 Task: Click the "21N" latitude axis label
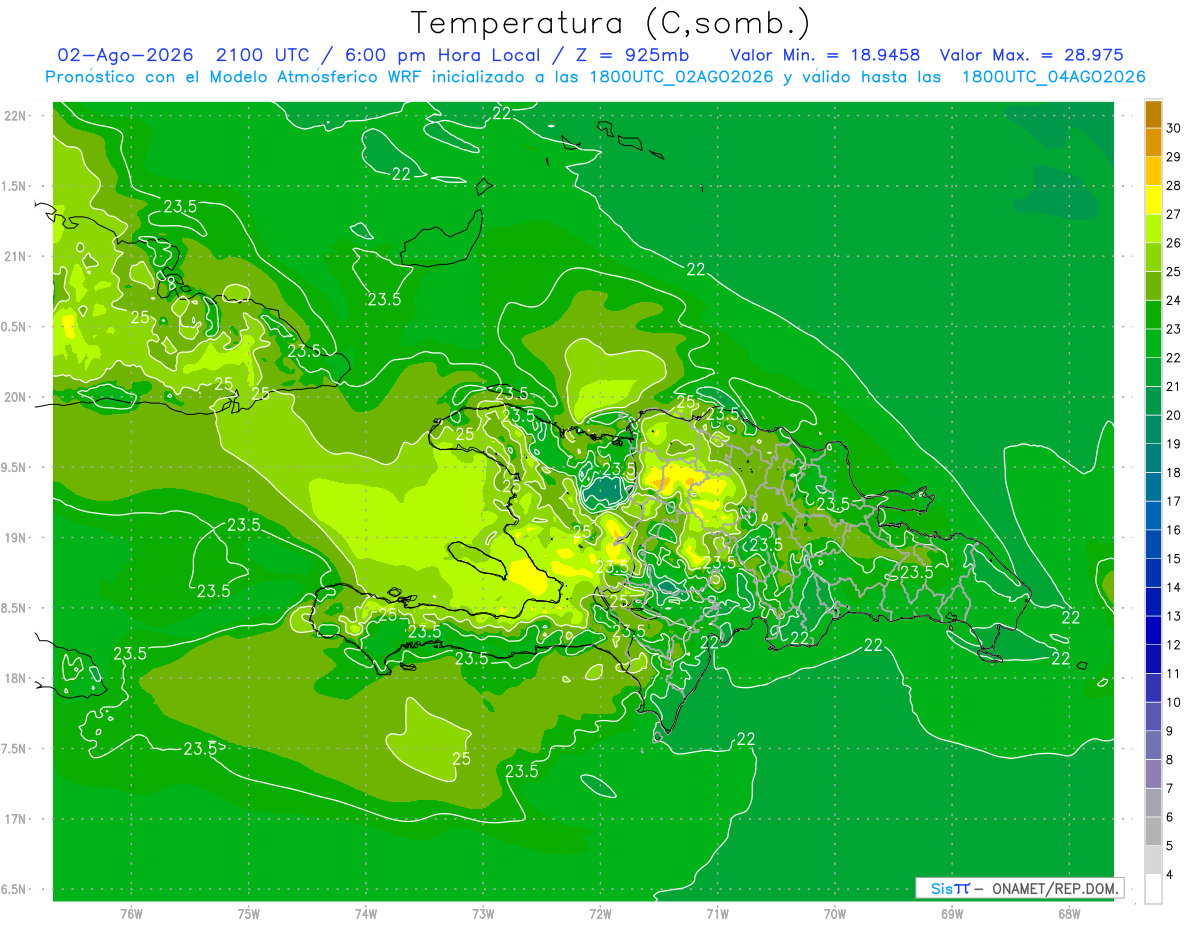17,257
